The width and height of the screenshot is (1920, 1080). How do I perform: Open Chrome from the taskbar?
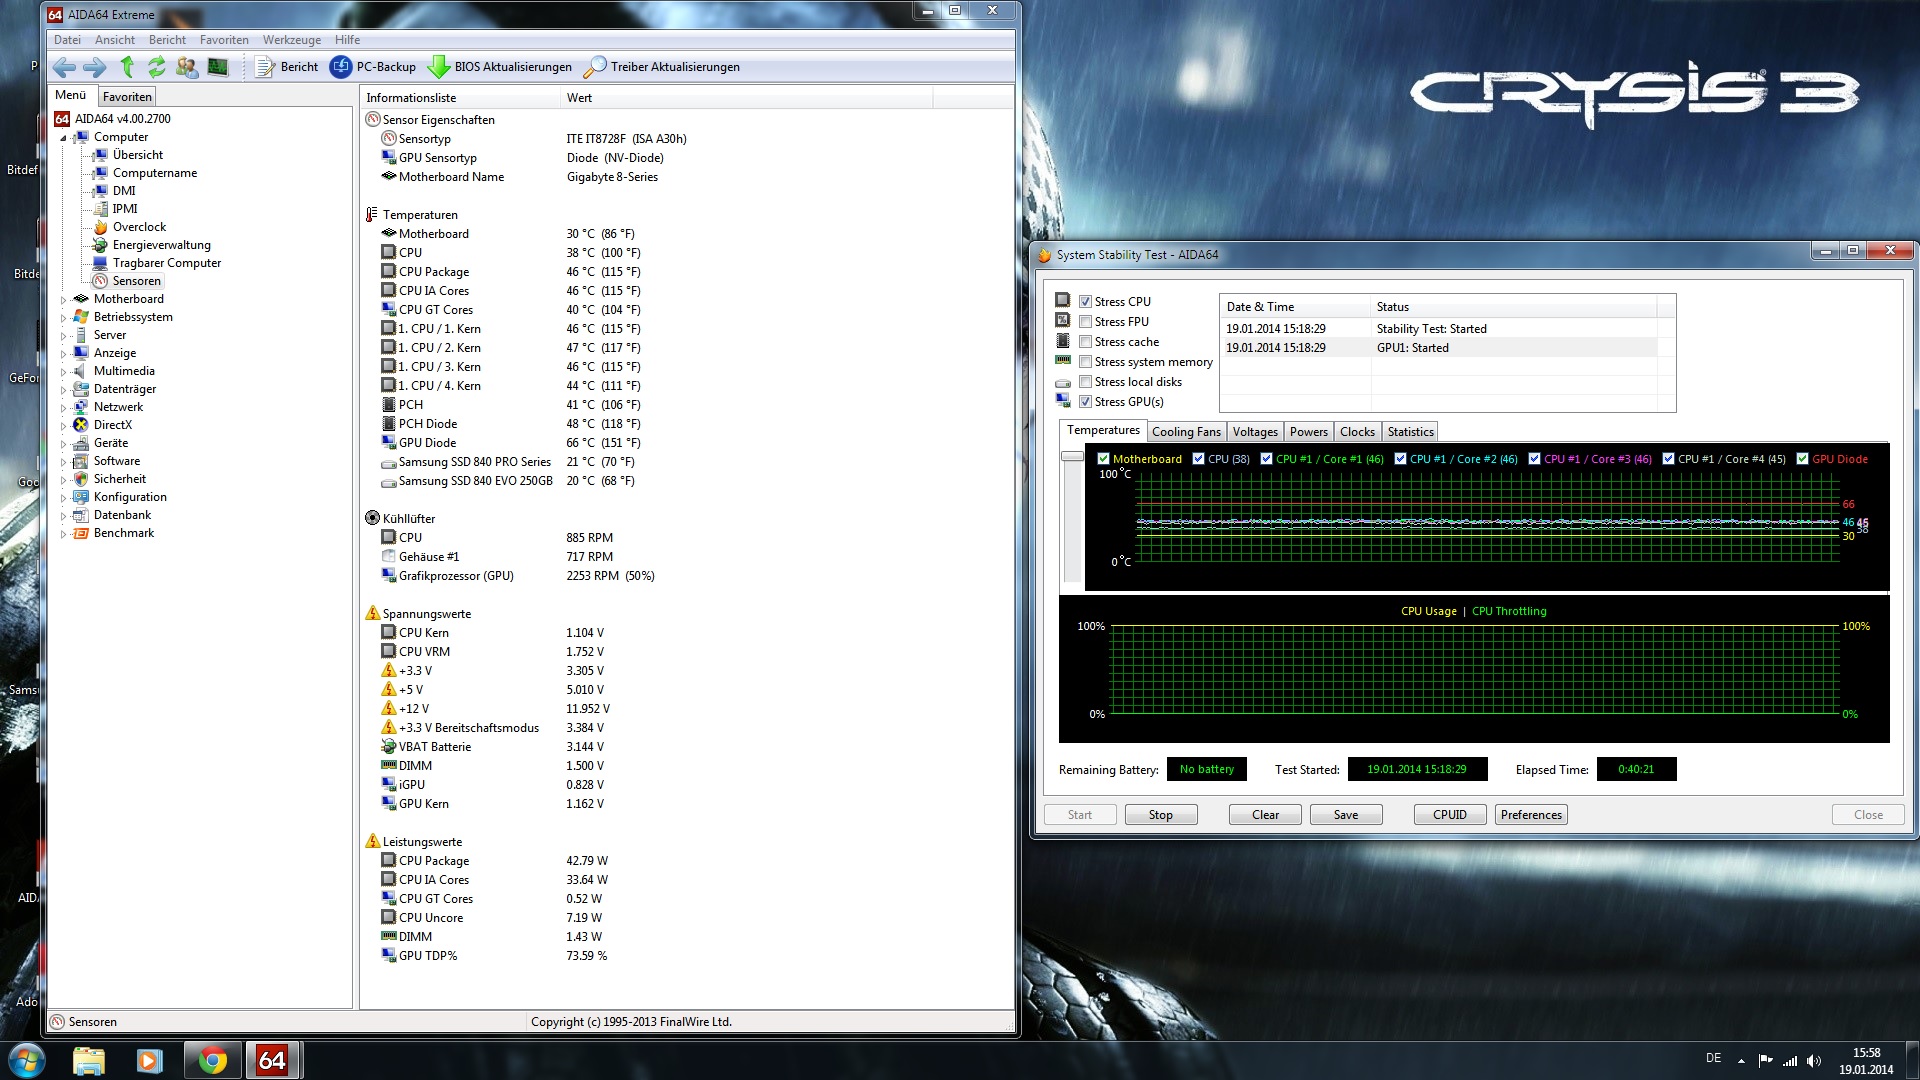212,1060
